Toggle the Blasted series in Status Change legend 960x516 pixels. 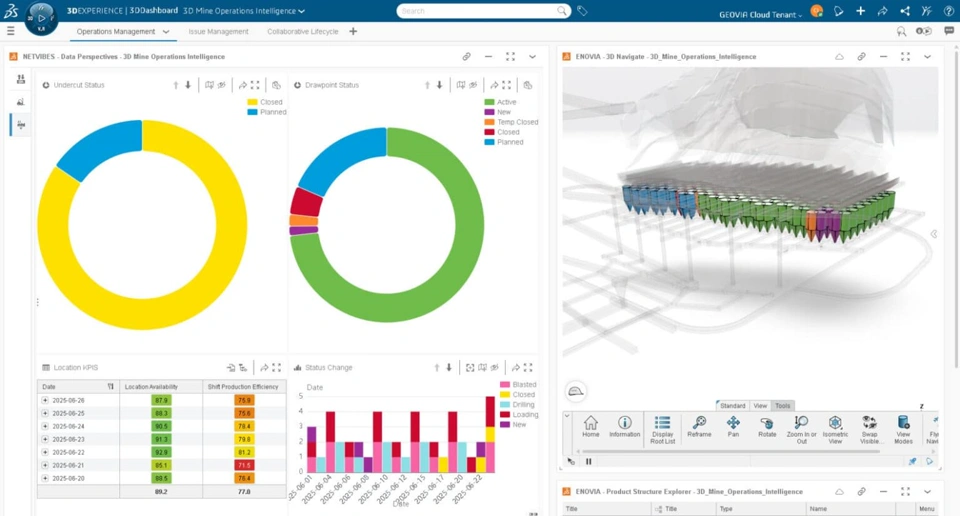pos(518,384)
